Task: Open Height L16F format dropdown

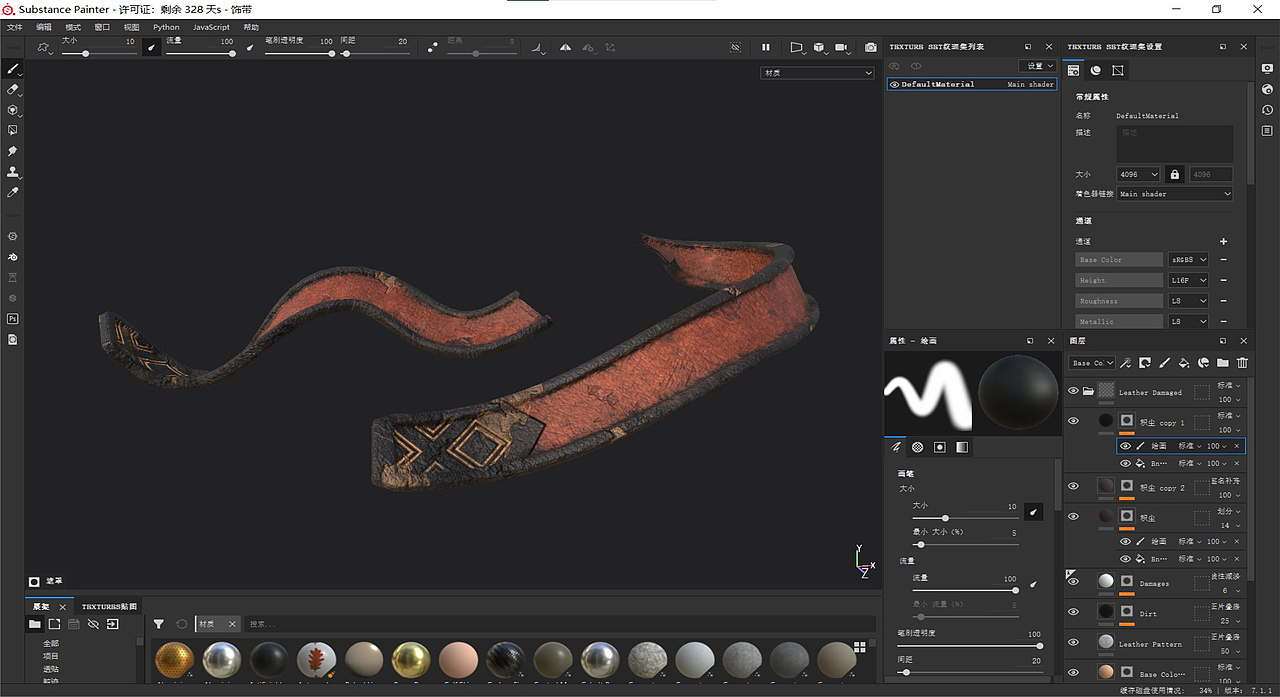Action: 1188,281
